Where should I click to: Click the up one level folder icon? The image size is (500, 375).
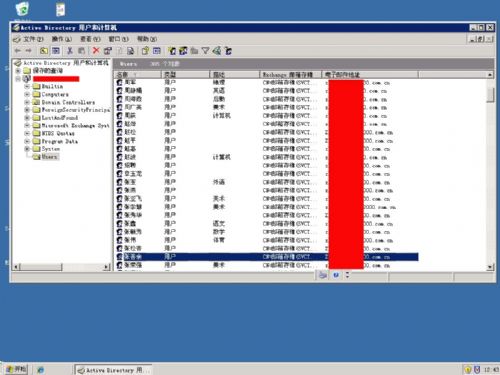pos(44,51)
